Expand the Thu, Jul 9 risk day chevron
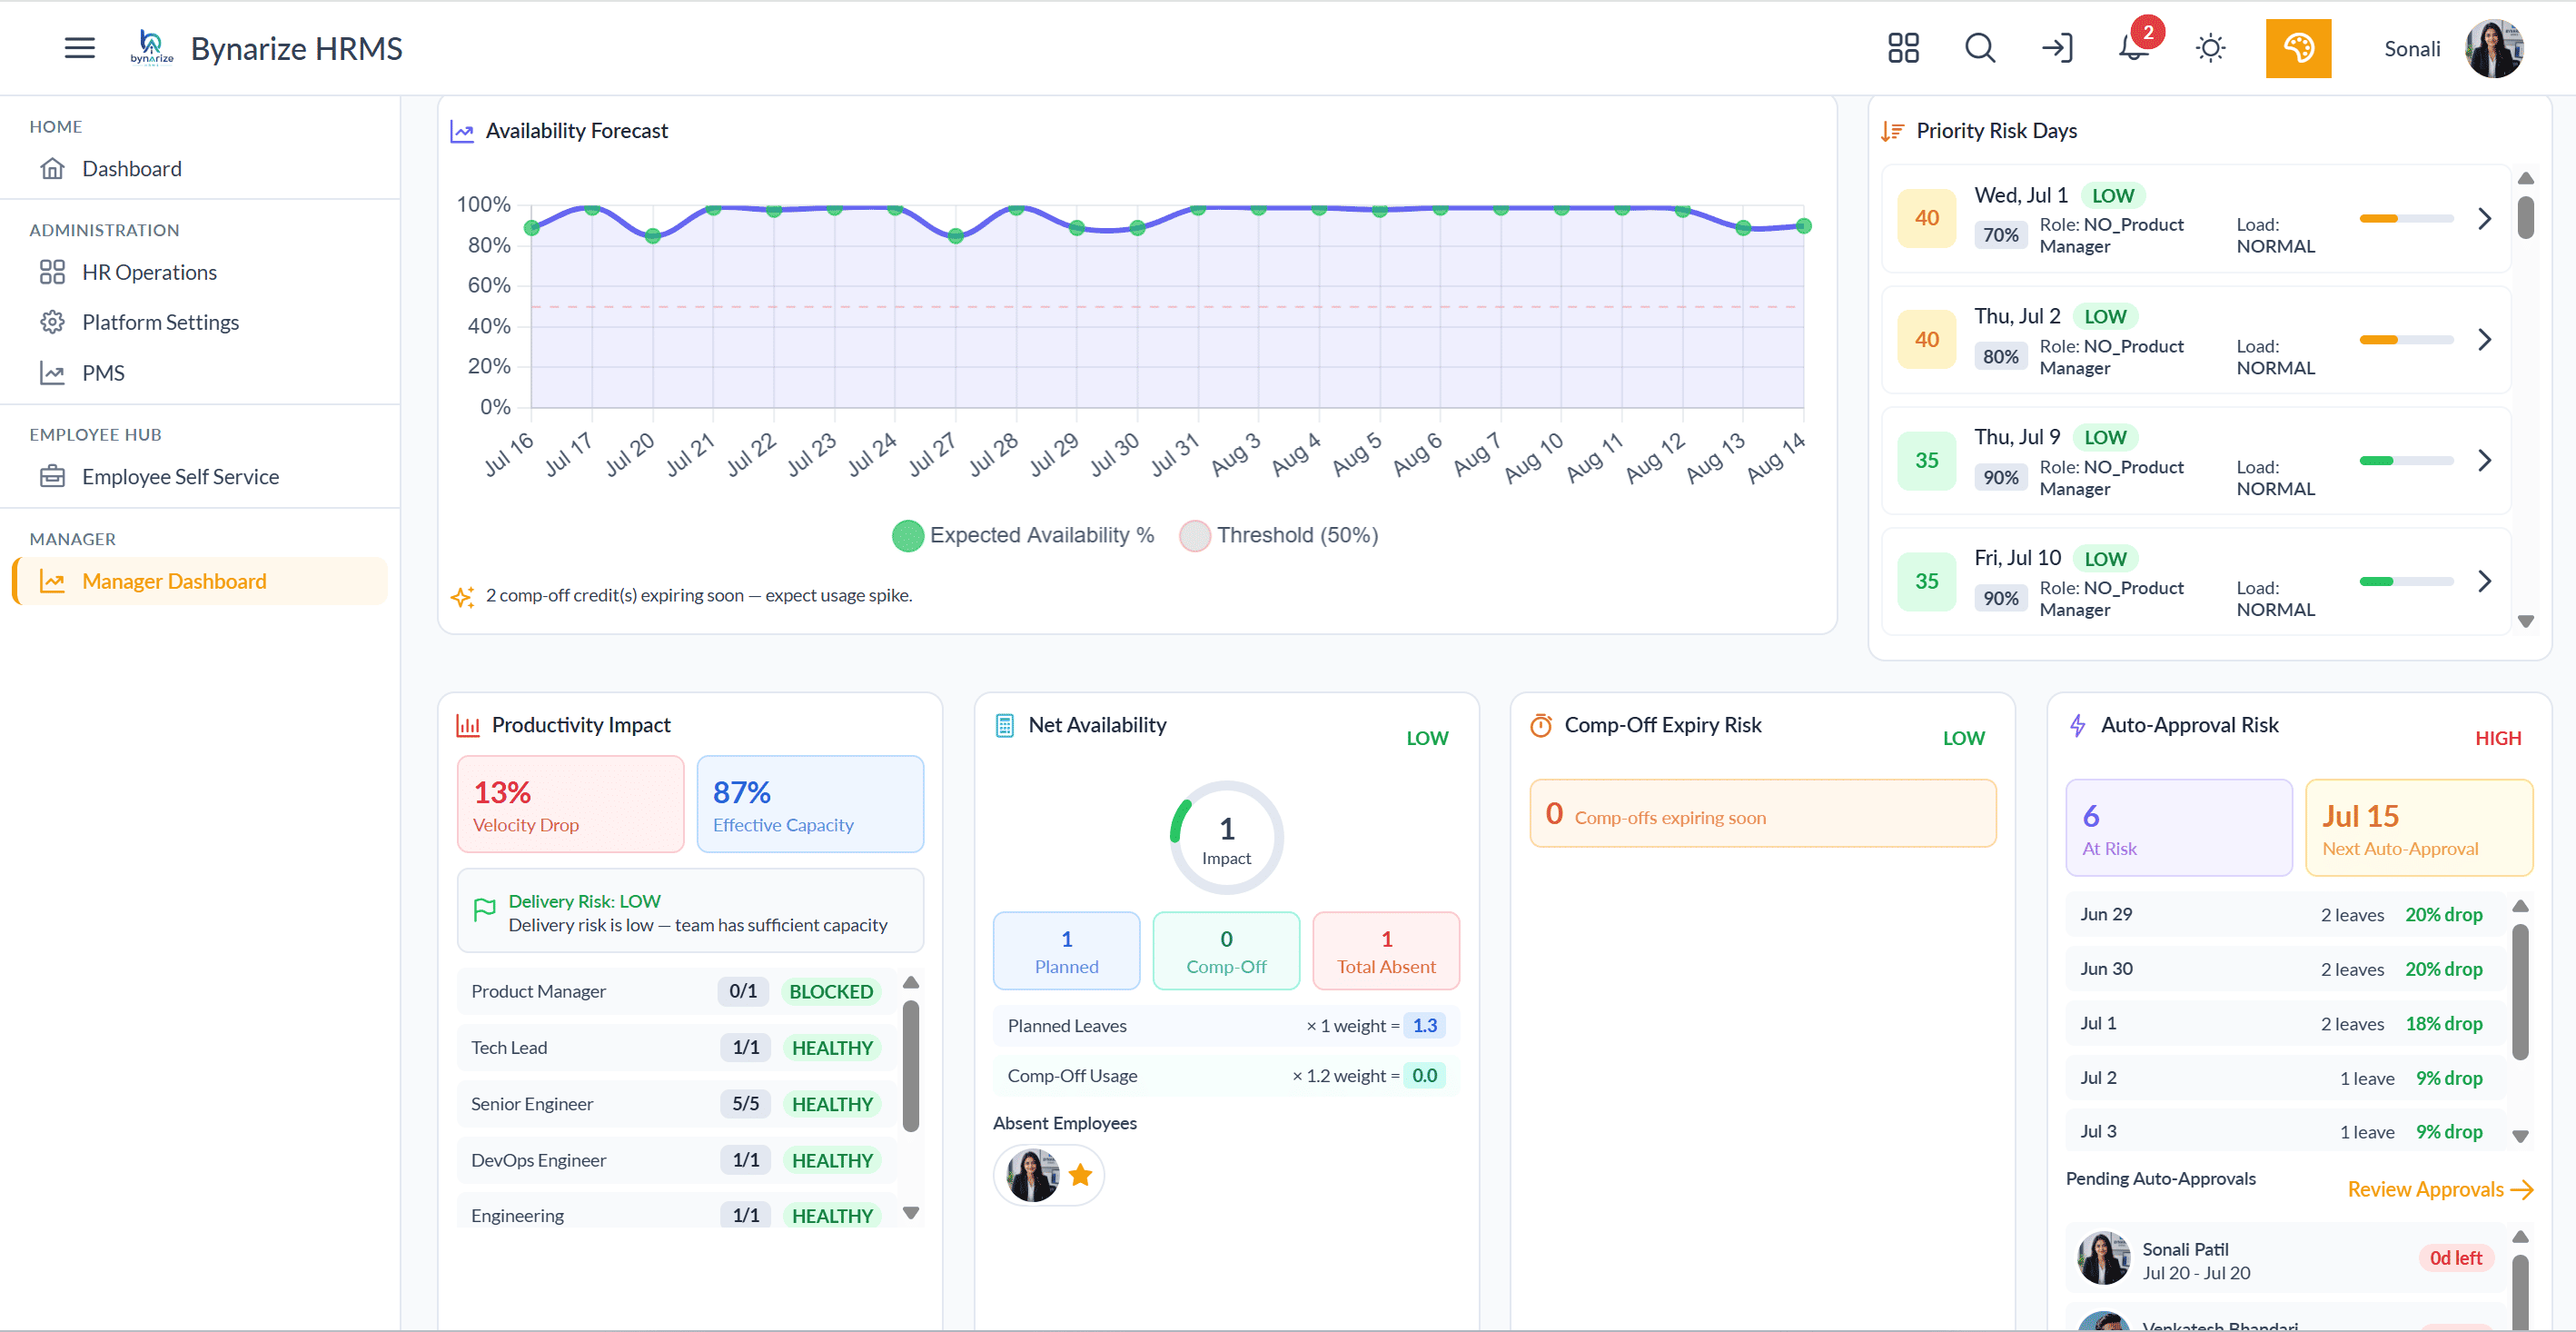Image resolution: width=2576 pixels, height=1332 pixels. pos(2485,460)
